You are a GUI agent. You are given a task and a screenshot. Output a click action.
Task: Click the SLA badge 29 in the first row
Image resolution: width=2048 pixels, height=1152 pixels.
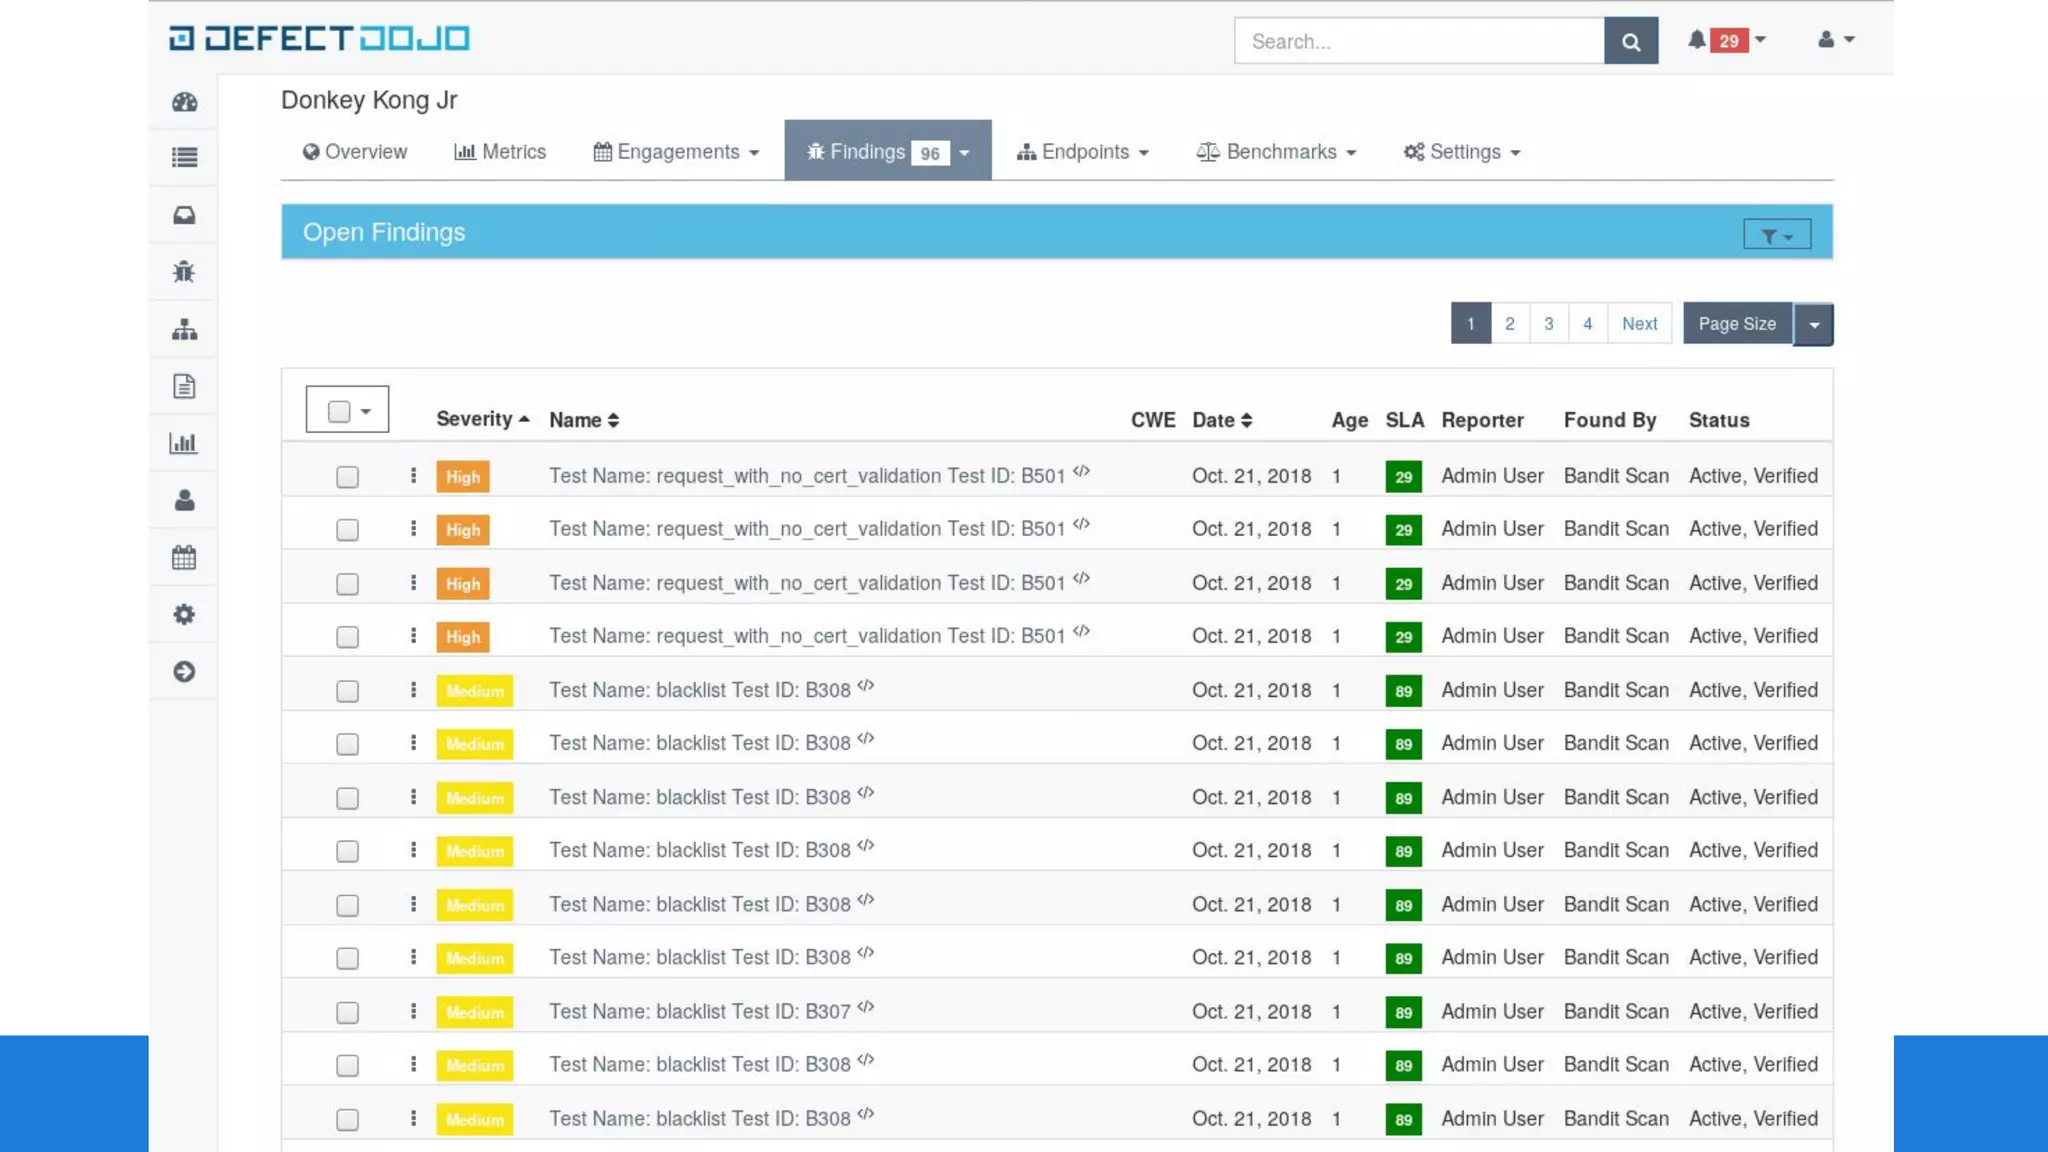[1403, 477]
